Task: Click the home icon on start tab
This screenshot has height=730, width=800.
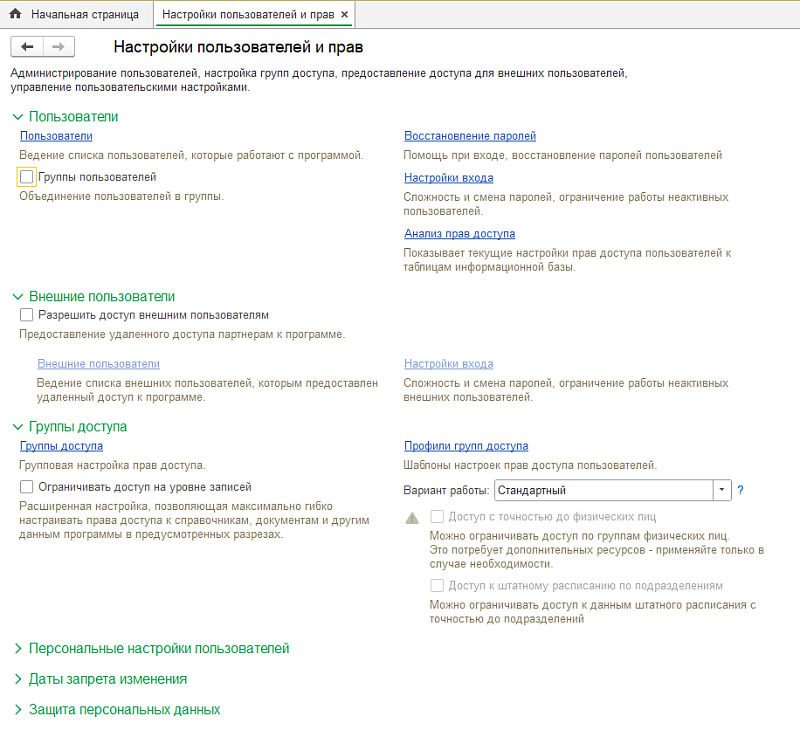Action: tap(15, 15)
